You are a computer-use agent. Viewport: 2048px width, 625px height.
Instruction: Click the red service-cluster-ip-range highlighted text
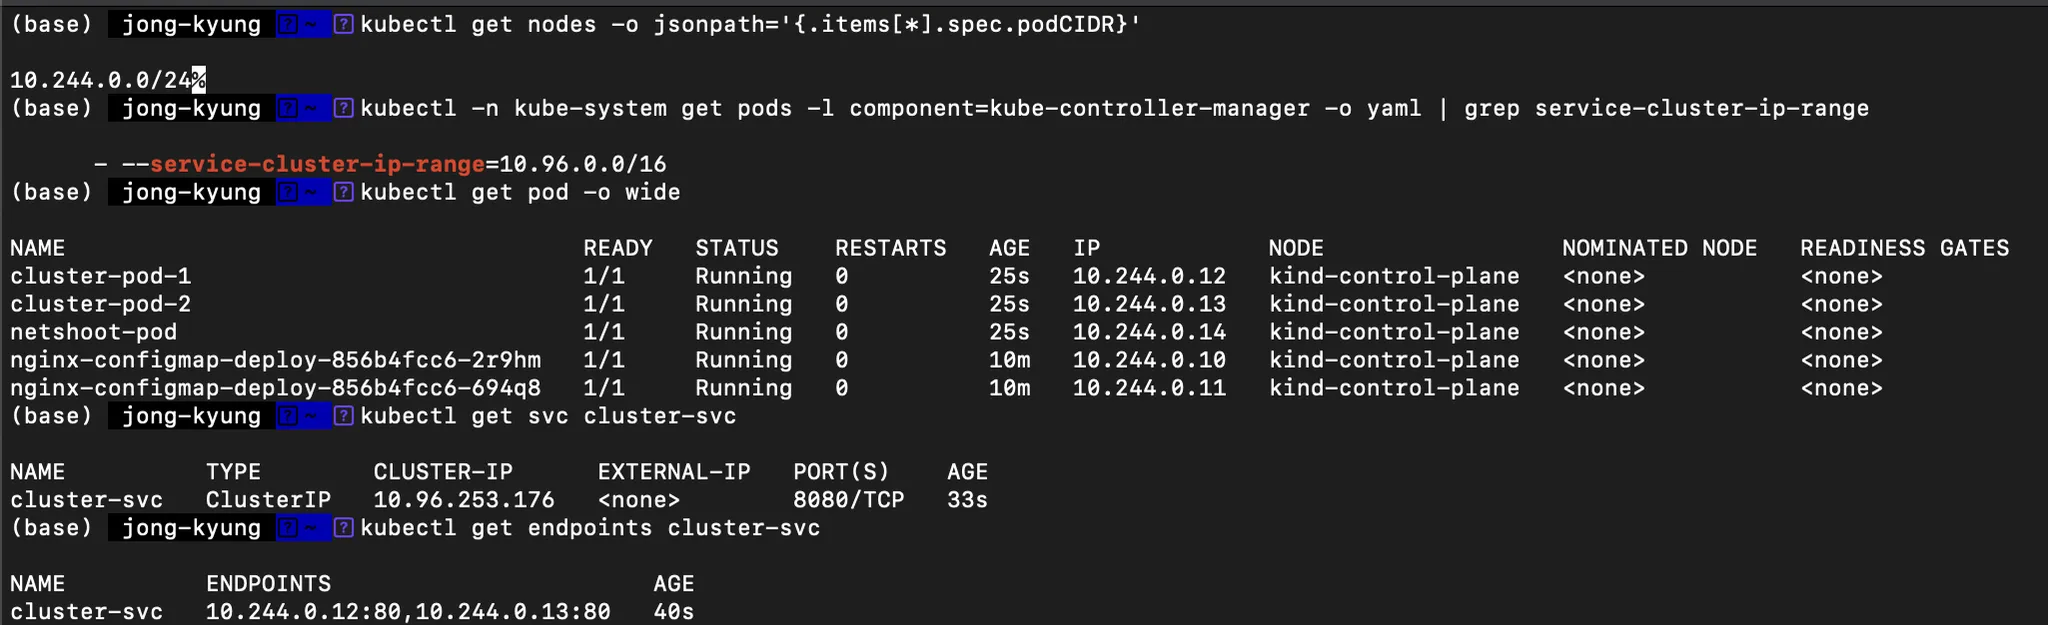[317, 164]
